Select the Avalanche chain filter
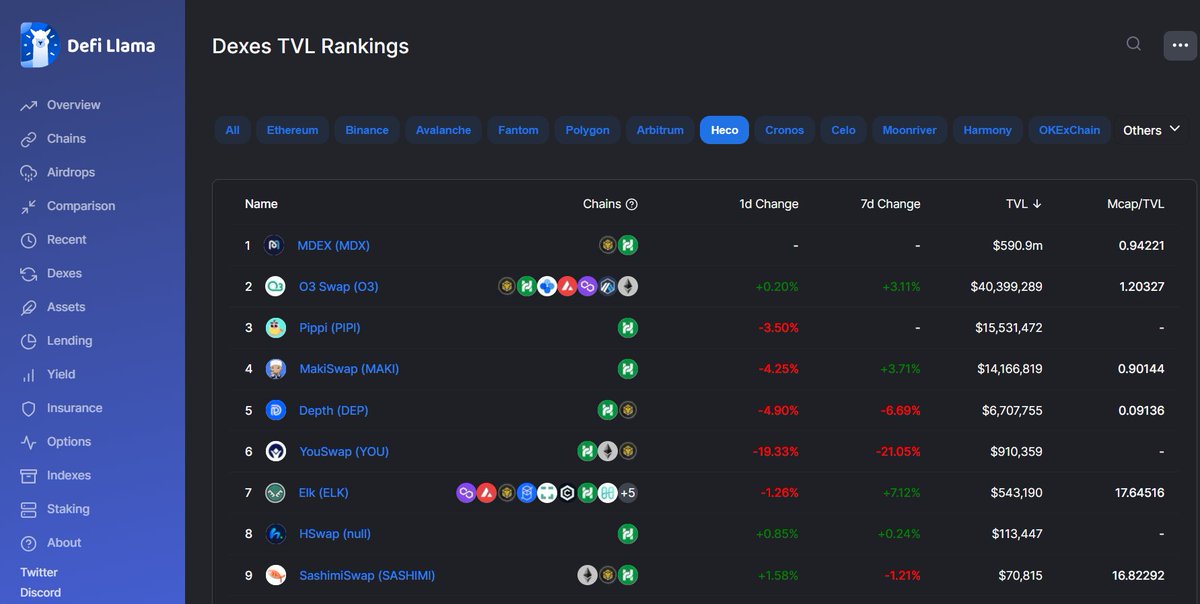1200x604 pixels. coord(443,130)
